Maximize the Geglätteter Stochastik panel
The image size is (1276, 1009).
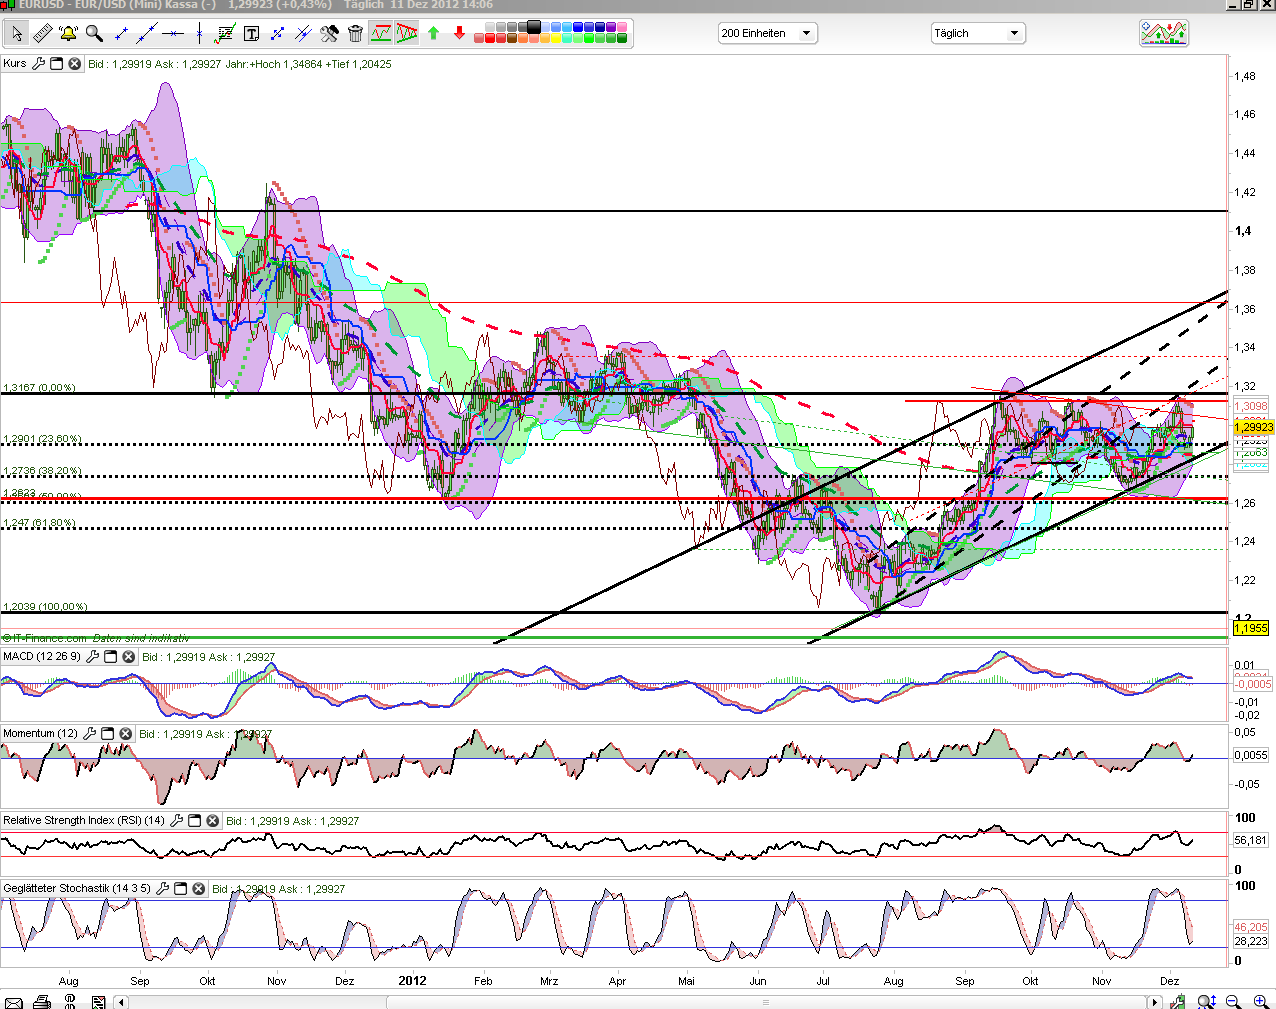[181, 889]
